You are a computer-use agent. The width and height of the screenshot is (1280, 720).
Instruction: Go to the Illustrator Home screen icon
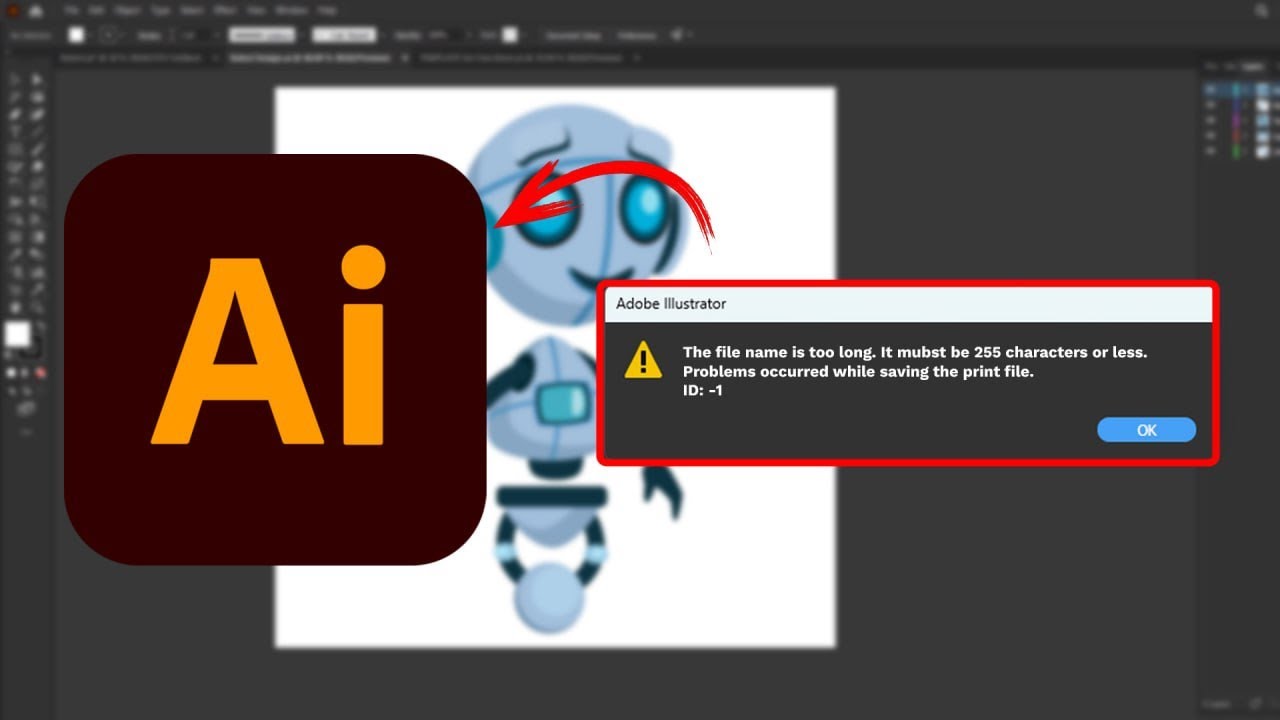tap(36, 10)
